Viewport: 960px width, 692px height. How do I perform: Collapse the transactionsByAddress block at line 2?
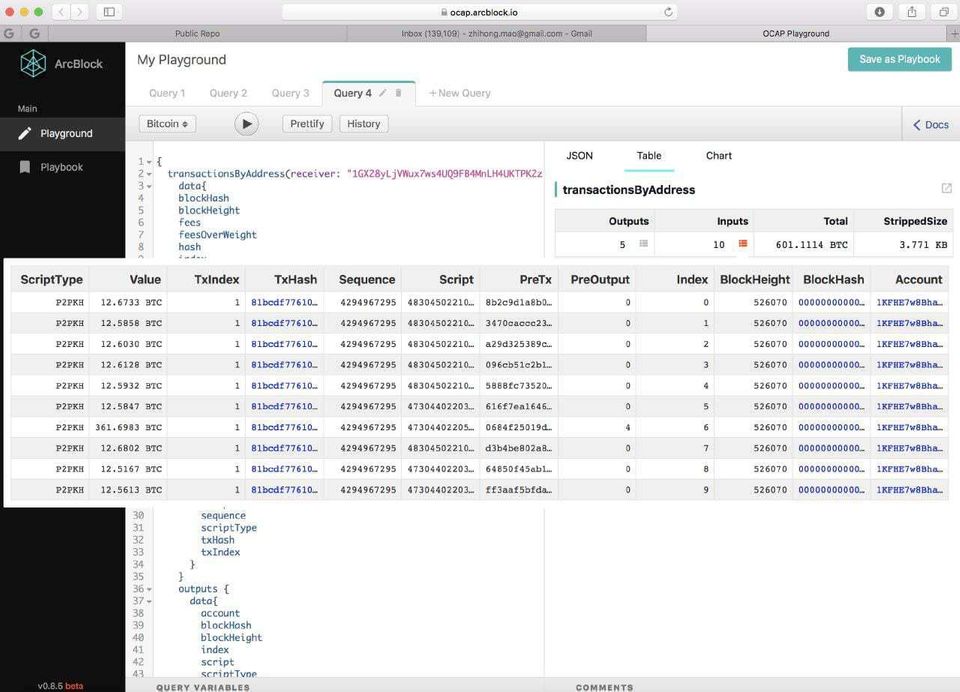click(149, 174)
